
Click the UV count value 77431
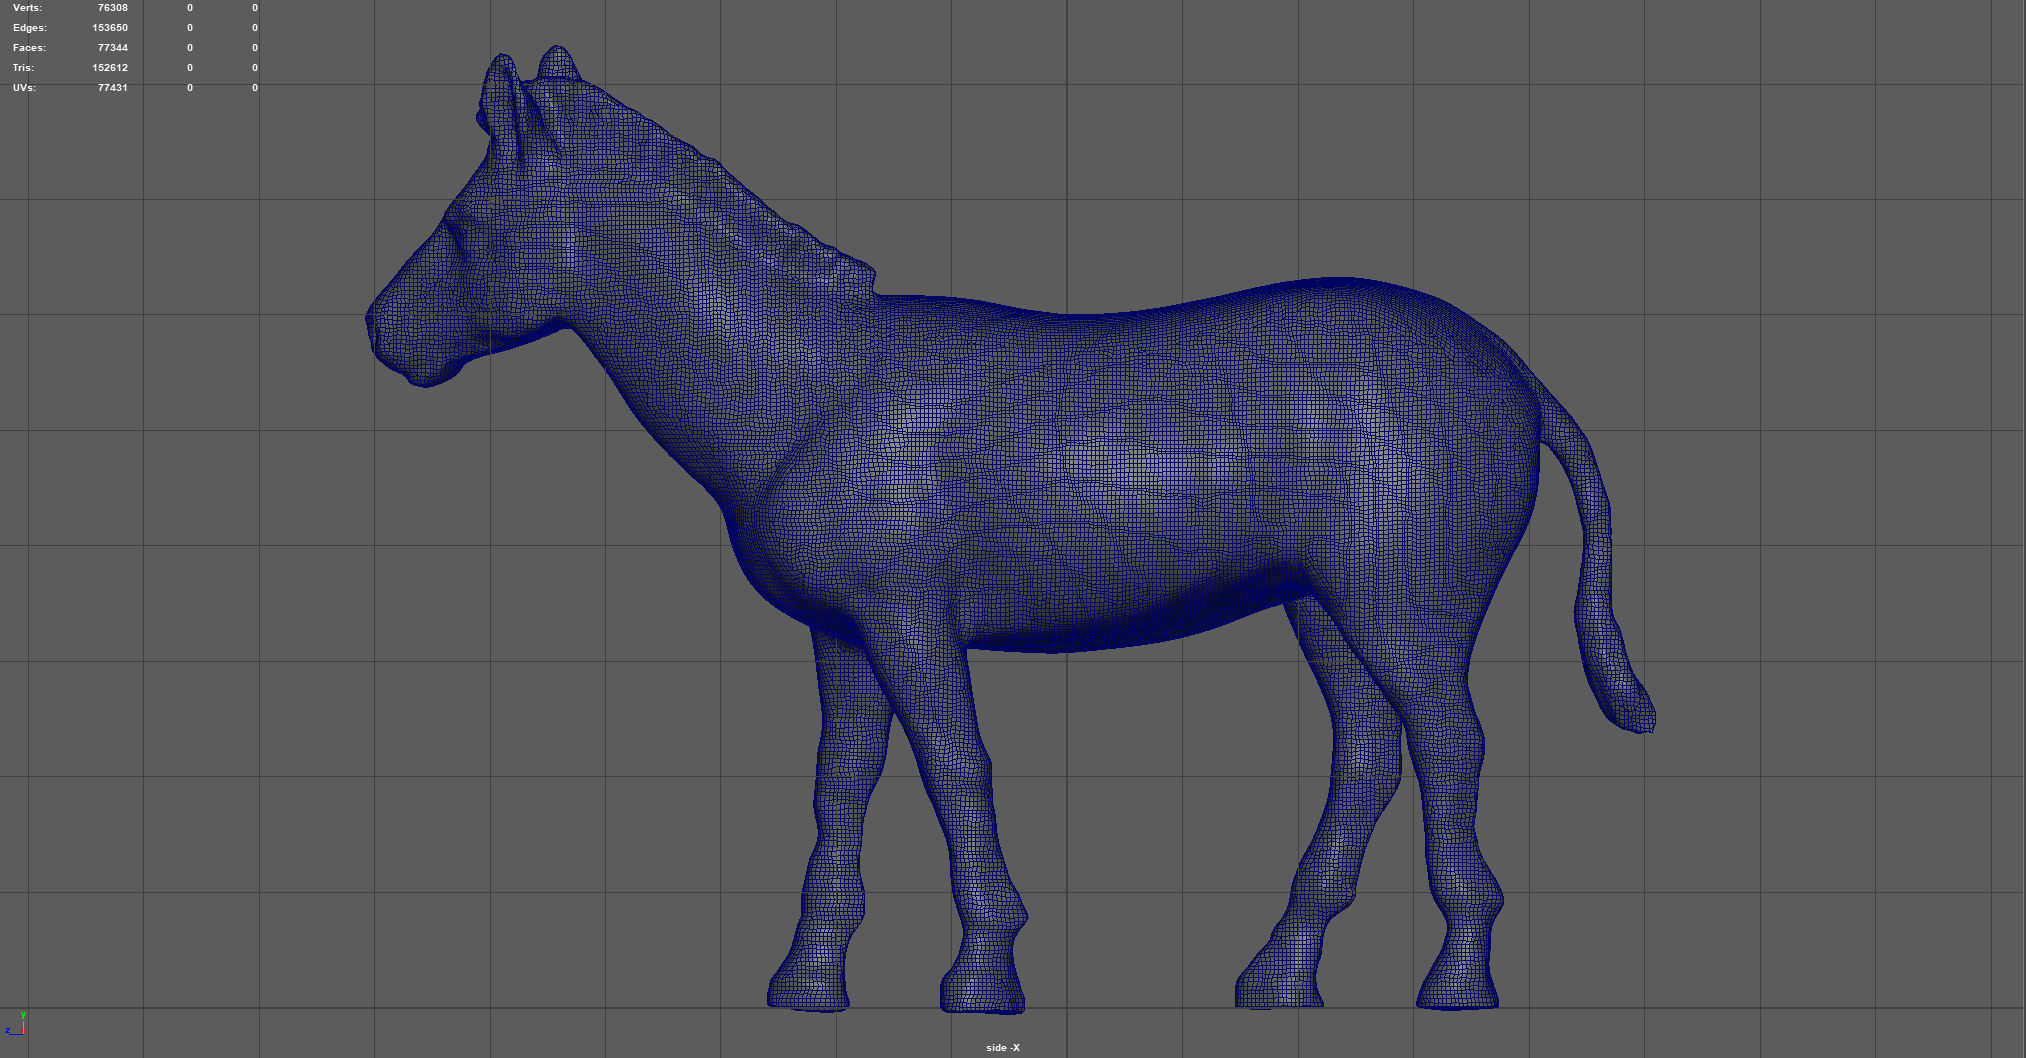(112, 88)
